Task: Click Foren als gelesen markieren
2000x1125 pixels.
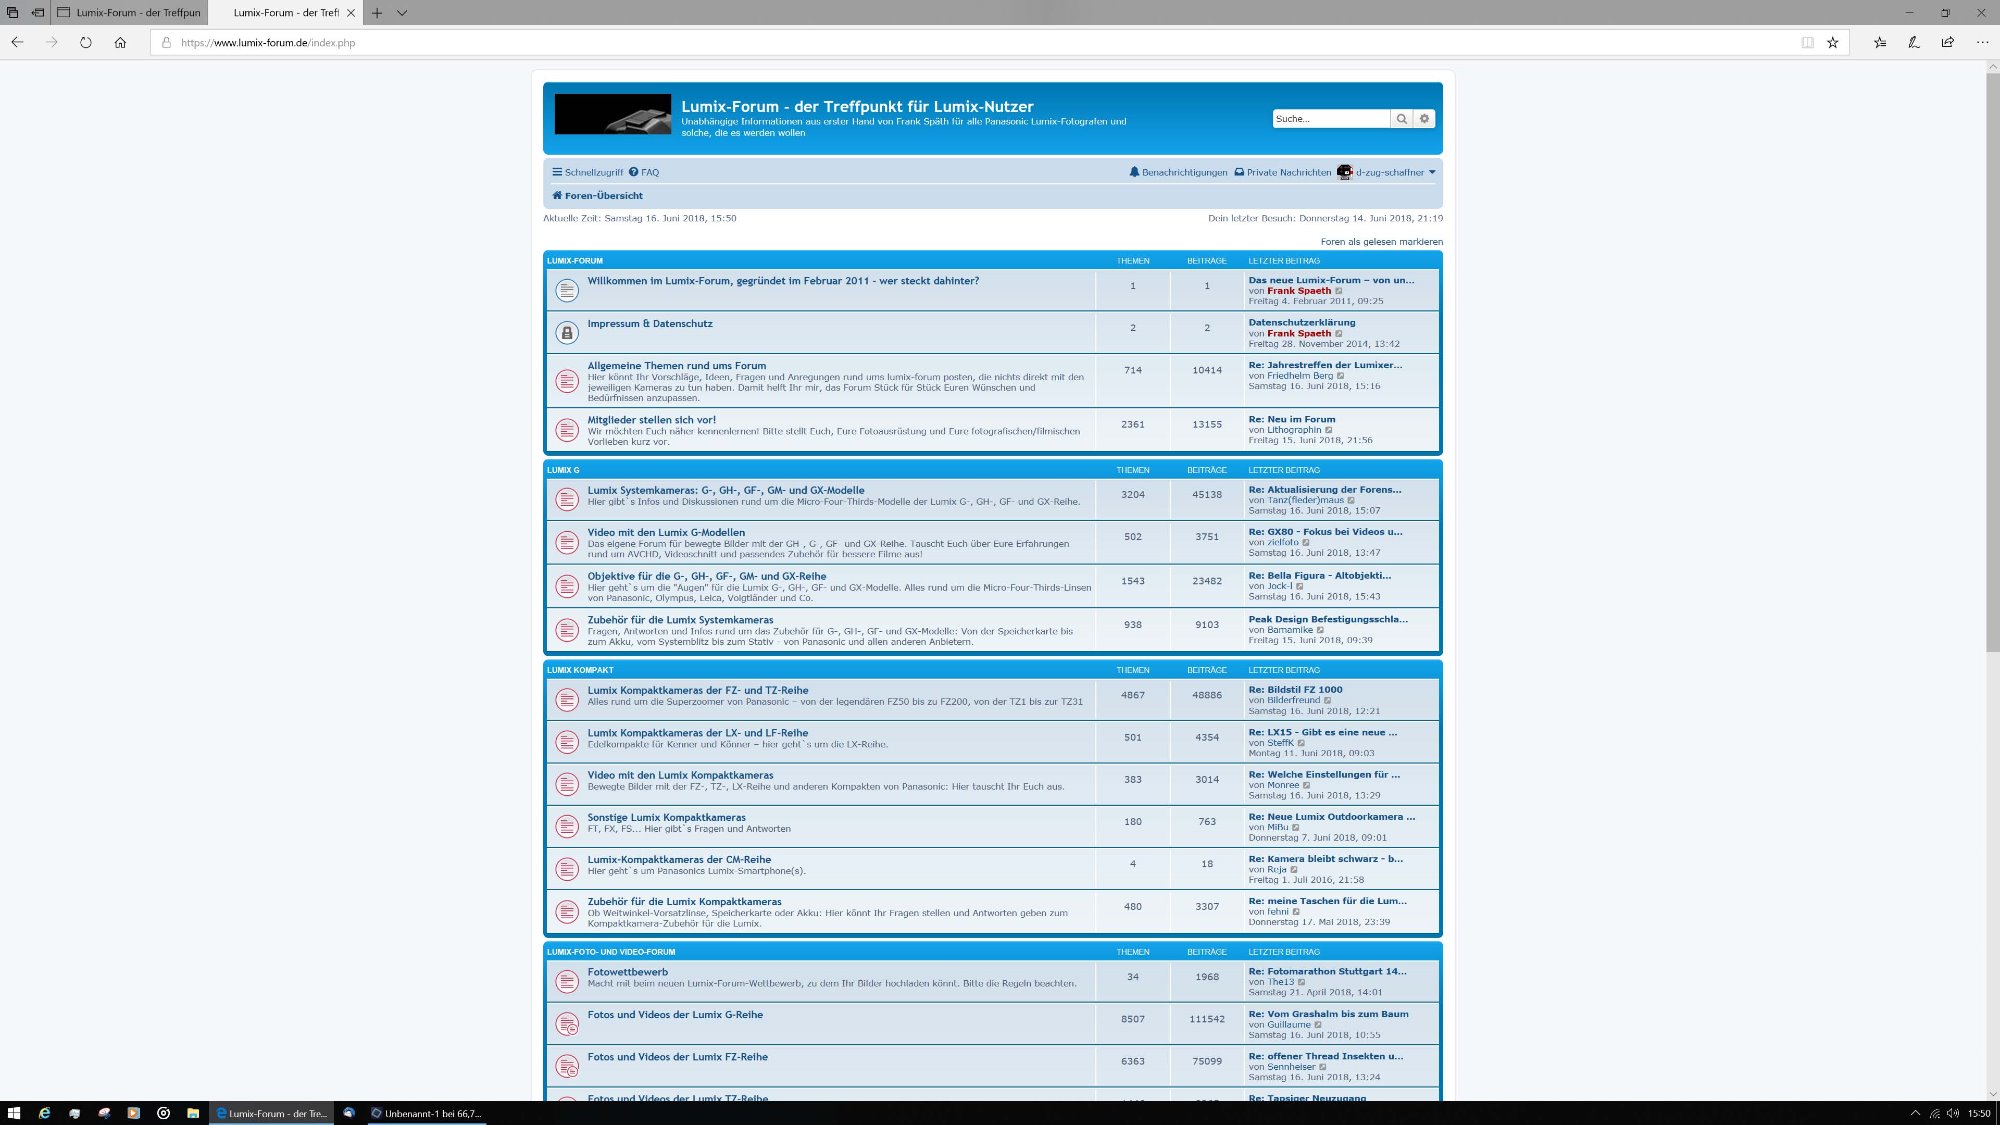Action: pyautogui.click(x=1381, y=242)
